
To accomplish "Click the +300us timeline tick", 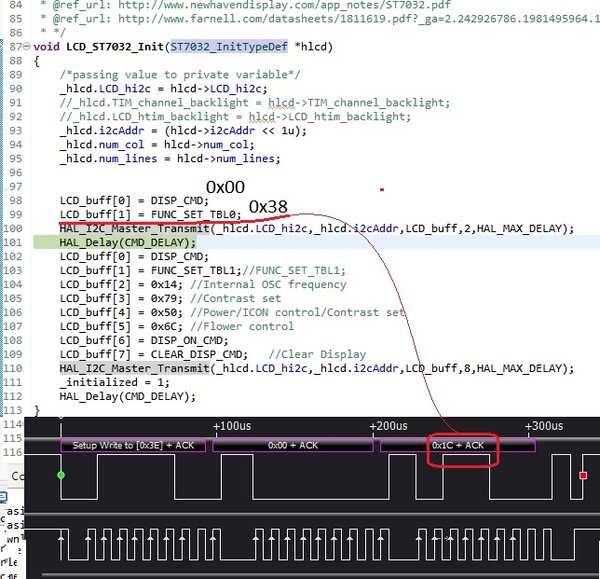I will click(544, 426).
